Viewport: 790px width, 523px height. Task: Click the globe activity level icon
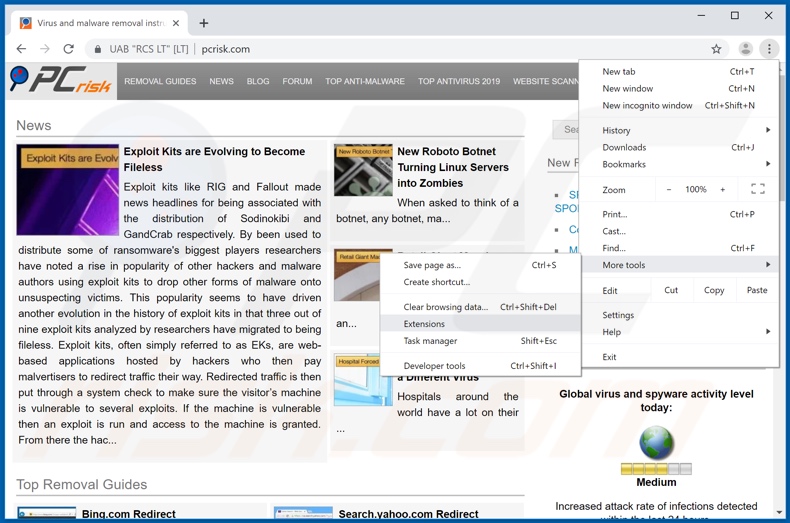pyautogui.click(x=656, y=443)
